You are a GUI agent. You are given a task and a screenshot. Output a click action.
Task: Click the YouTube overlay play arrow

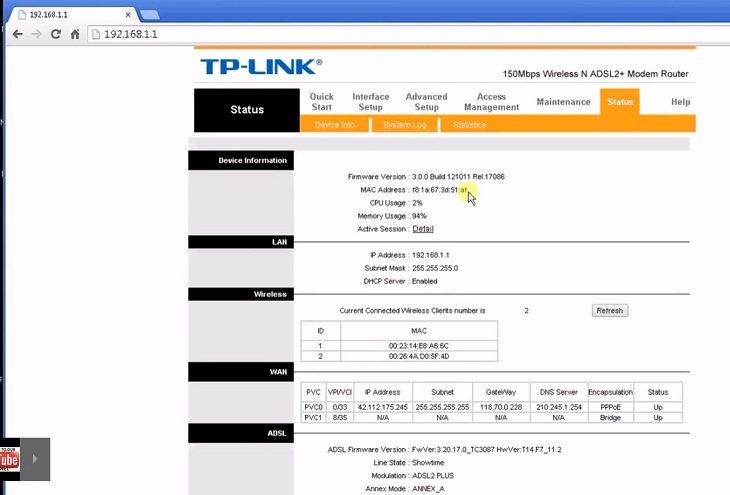[x=35, y=459]
